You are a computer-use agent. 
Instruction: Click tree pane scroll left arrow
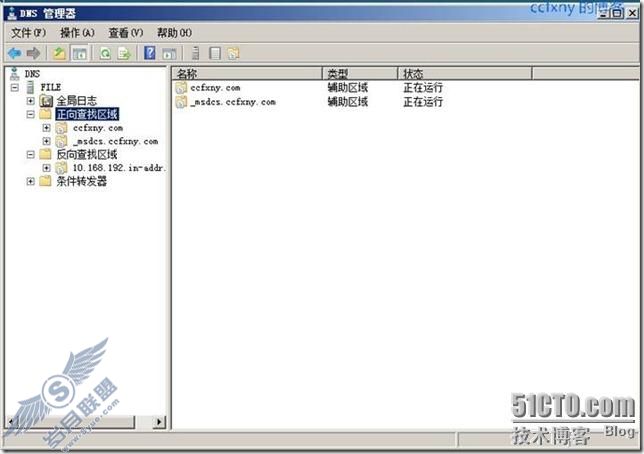[11, 422]
